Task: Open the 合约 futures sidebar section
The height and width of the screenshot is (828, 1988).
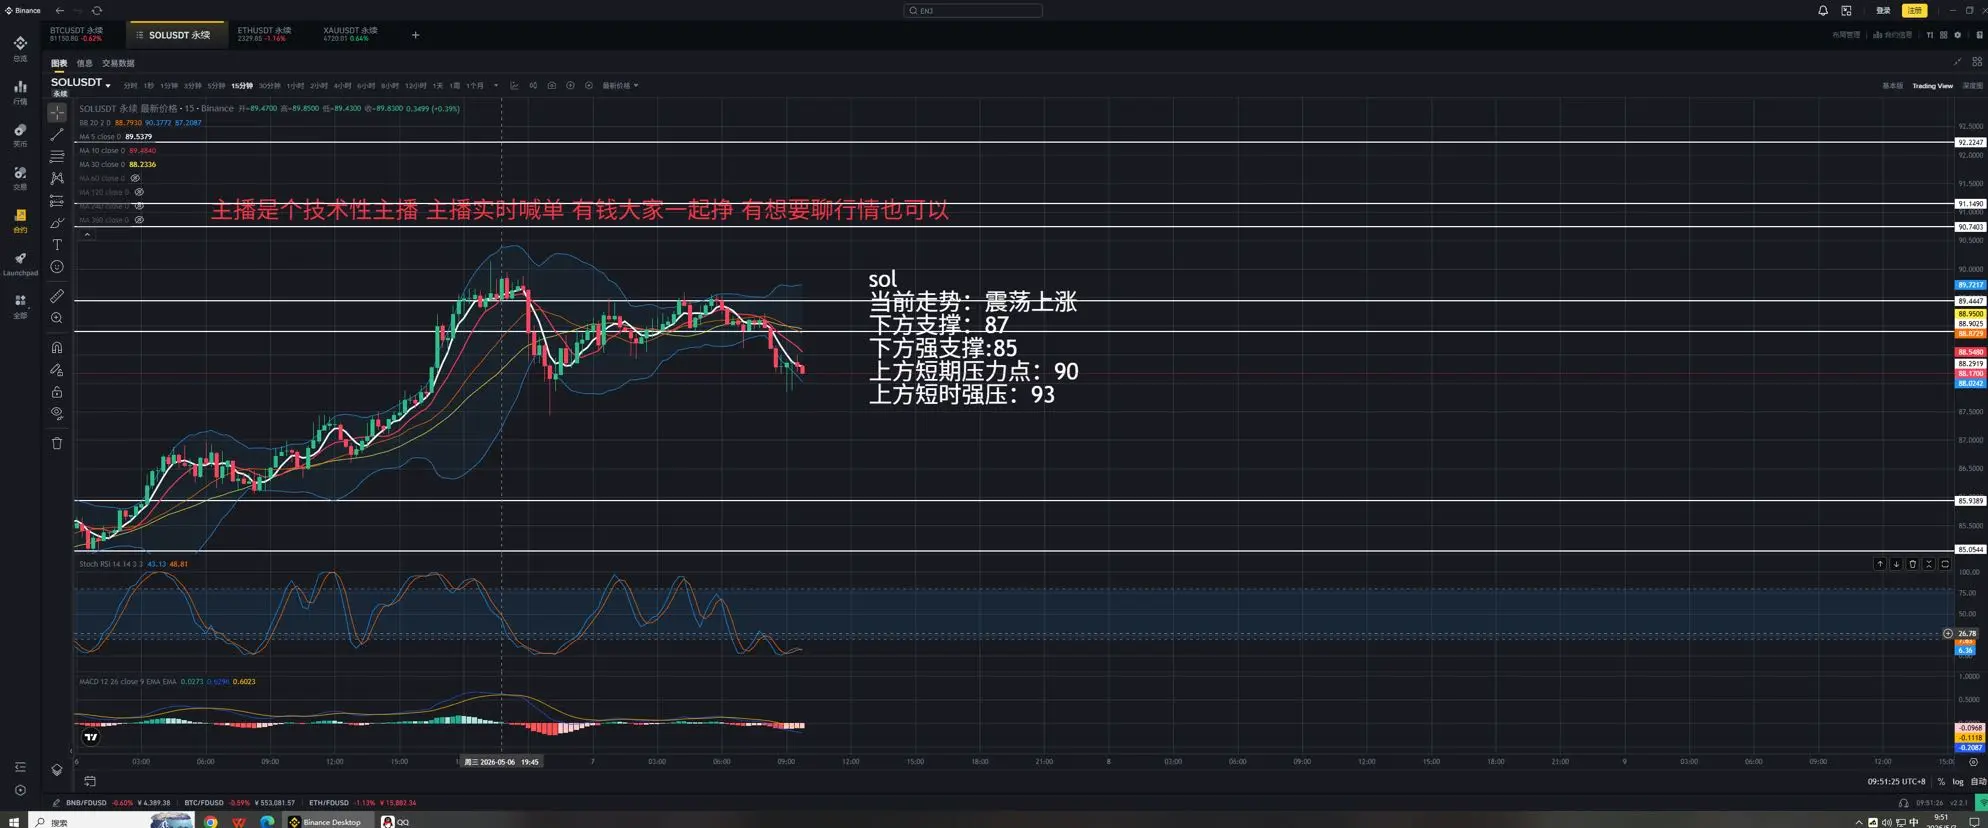Action: 20,221
